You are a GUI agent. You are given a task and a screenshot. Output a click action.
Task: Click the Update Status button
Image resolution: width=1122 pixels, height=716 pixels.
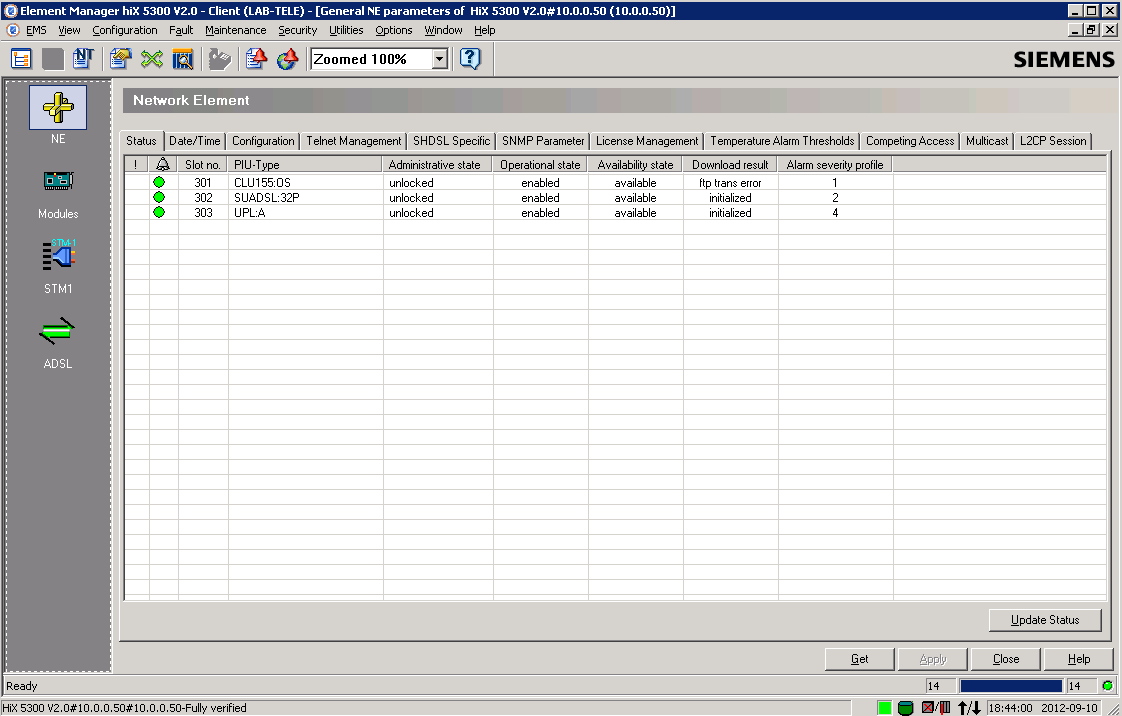coord(1045,620)
